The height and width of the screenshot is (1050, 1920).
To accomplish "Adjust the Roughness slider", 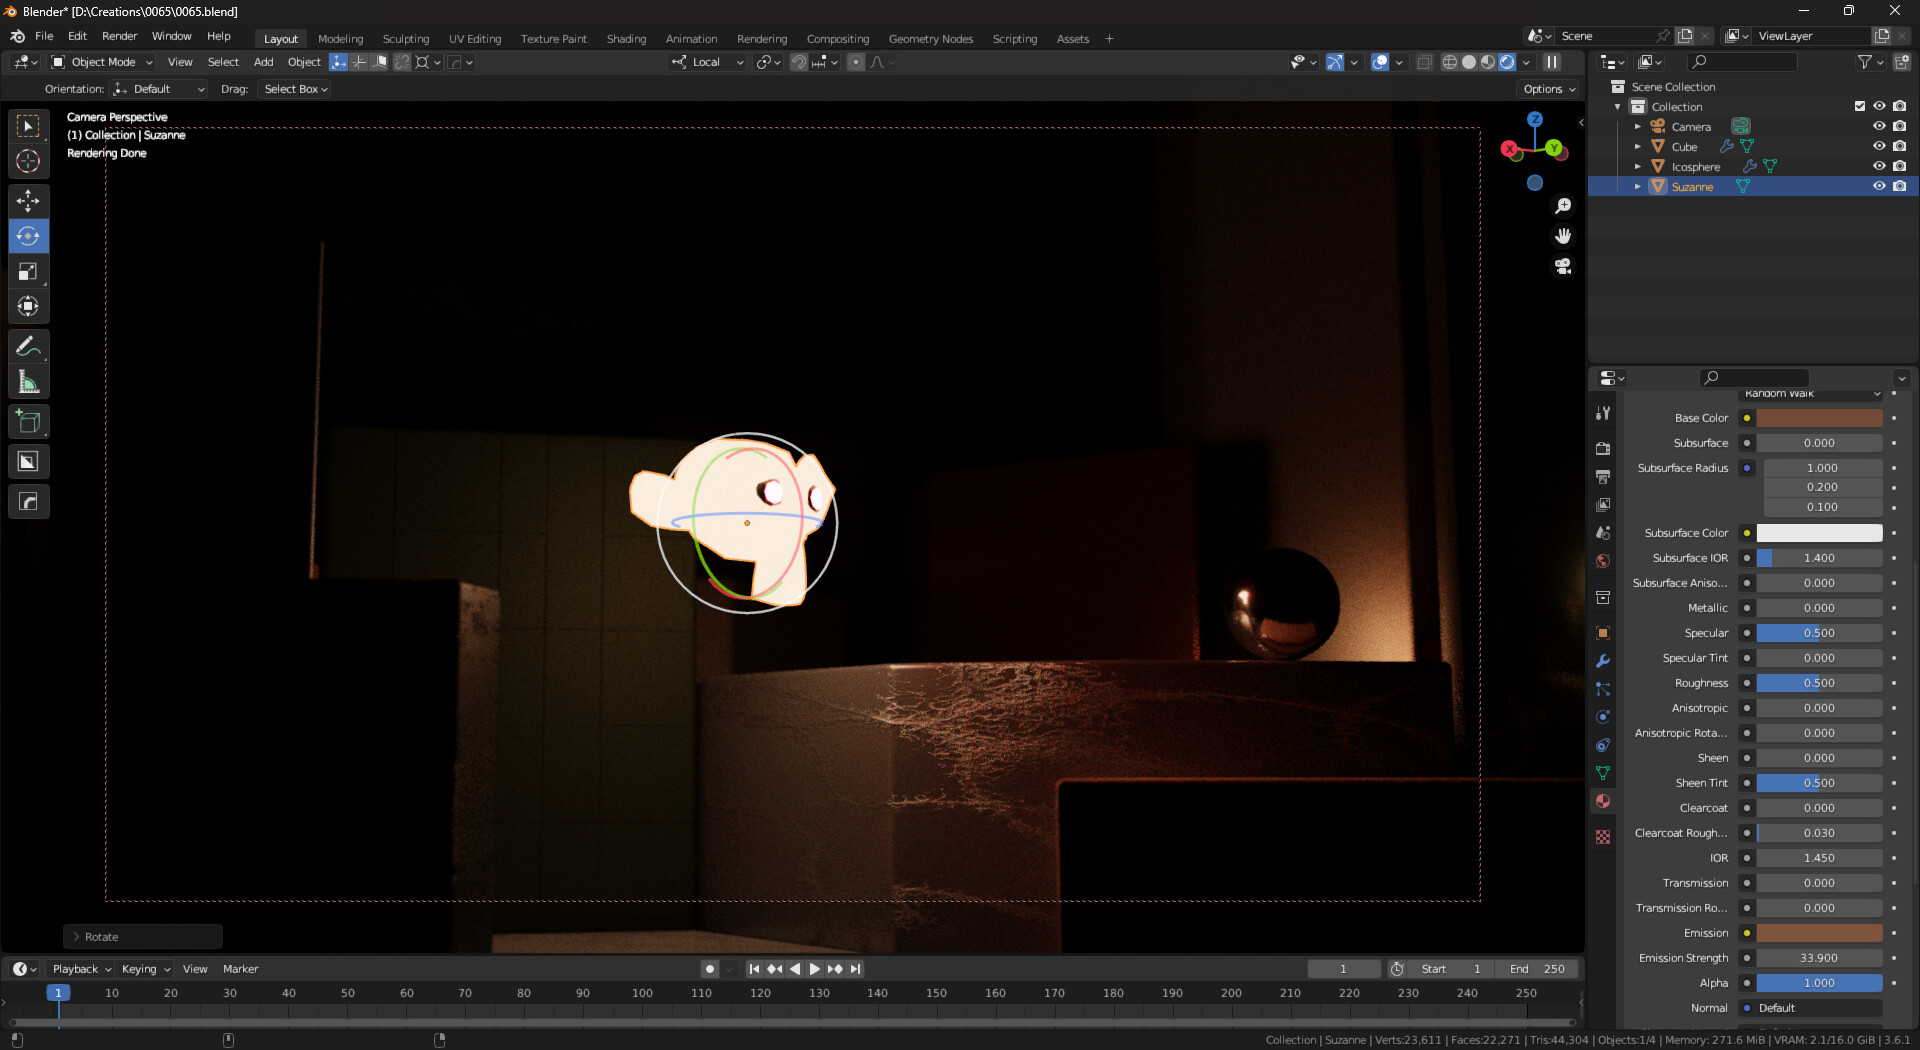I will (x=1819, y=683).
